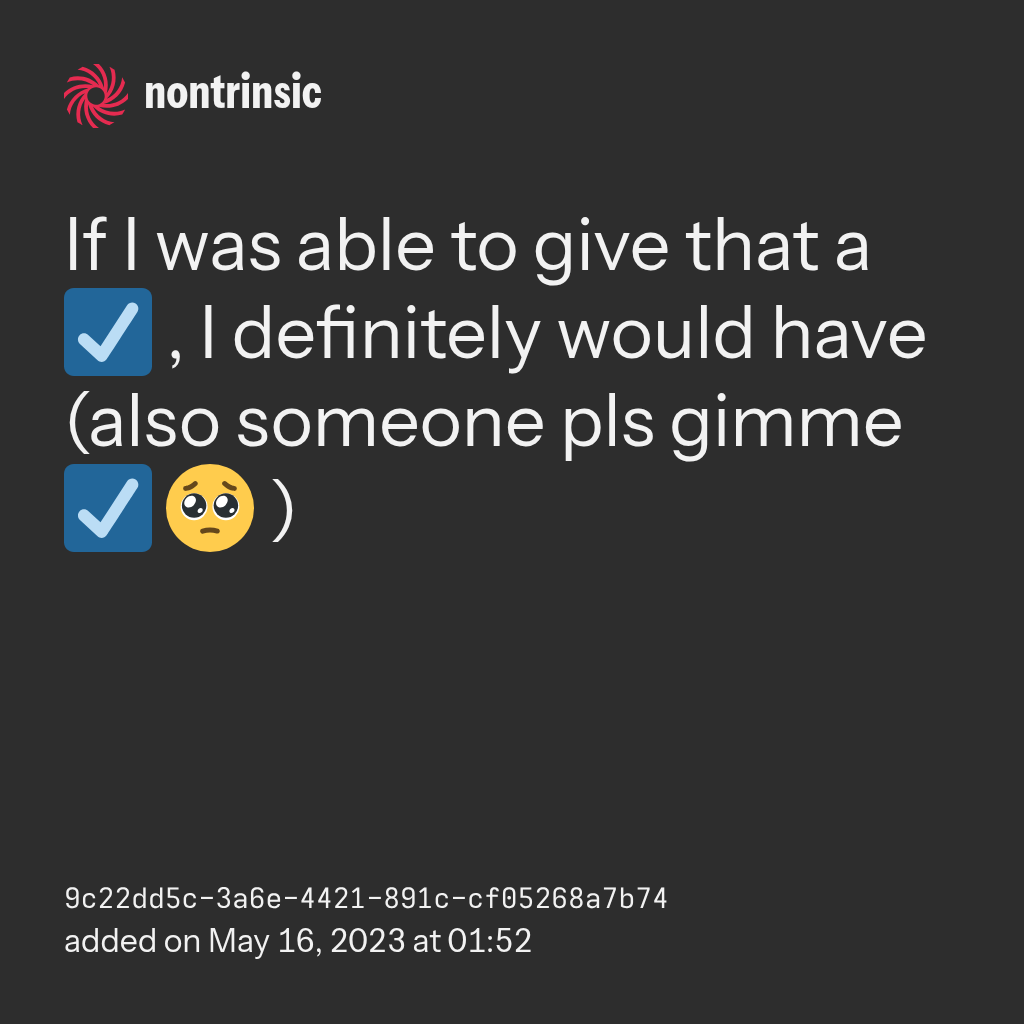The image size is (1024, 1024).
Task: Click the "nontrinsic" brand name
Action: (x=233, y=95)
